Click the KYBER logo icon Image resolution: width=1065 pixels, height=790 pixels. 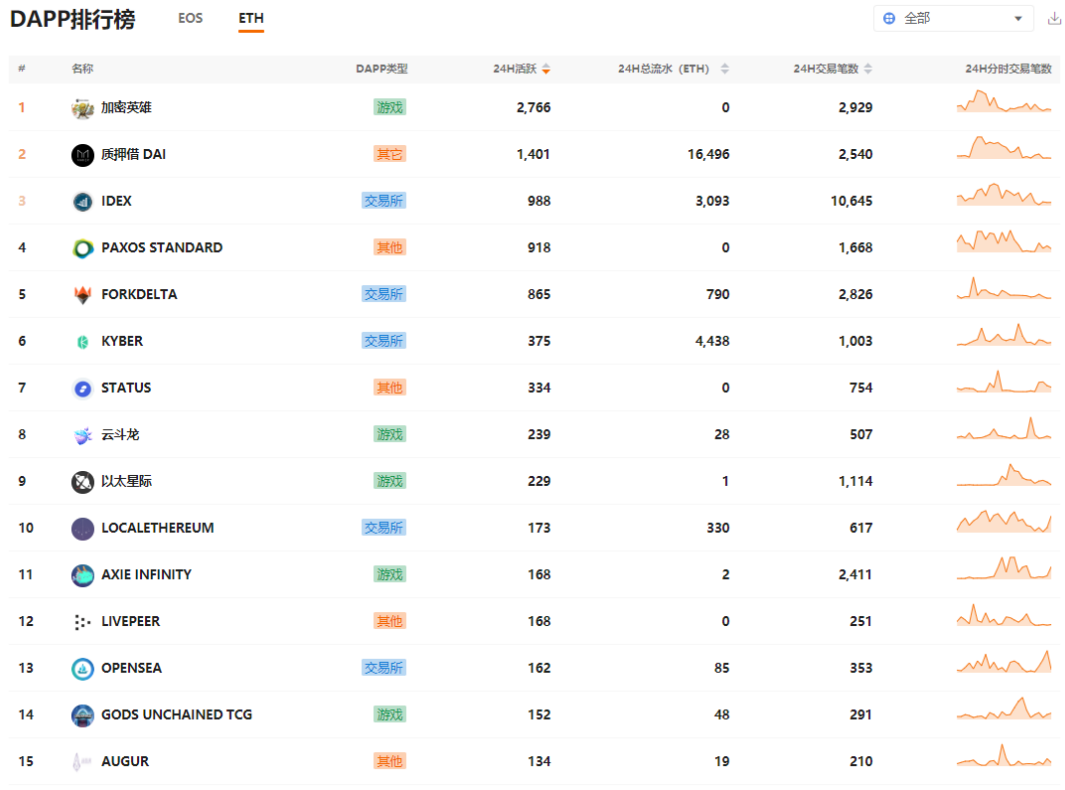tap(83, 342)
